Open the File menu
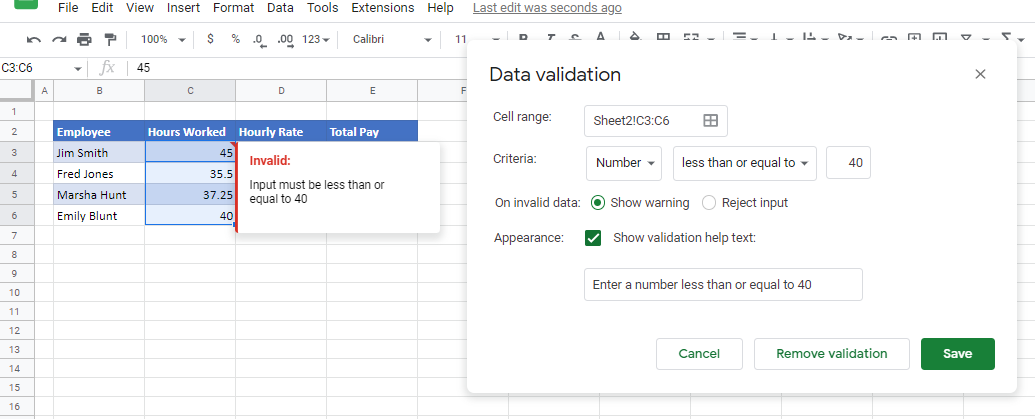Screen dimensions: 1035x419 click(67, 8)
